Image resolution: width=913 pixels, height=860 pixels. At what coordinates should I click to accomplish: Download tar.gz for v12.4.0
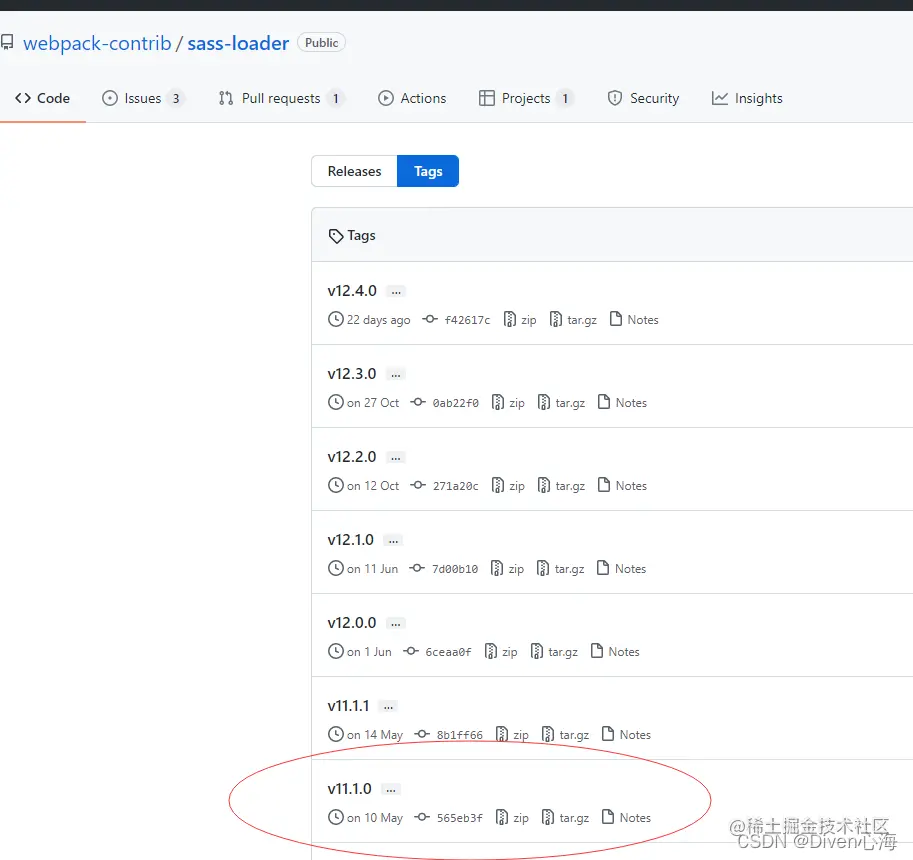[573, 320]
